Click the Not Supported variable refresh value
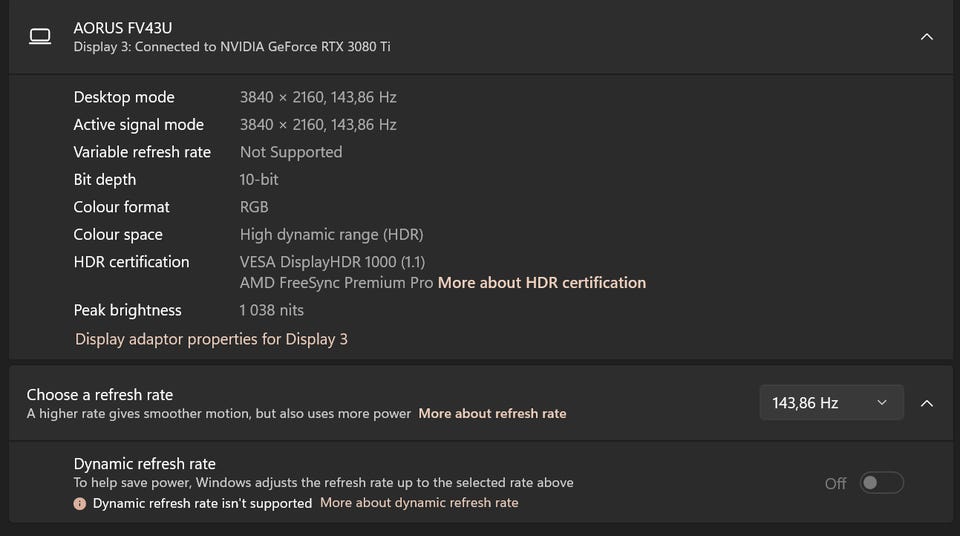The height and width of the screenshot is (536, 960). (x=291, y=152)
